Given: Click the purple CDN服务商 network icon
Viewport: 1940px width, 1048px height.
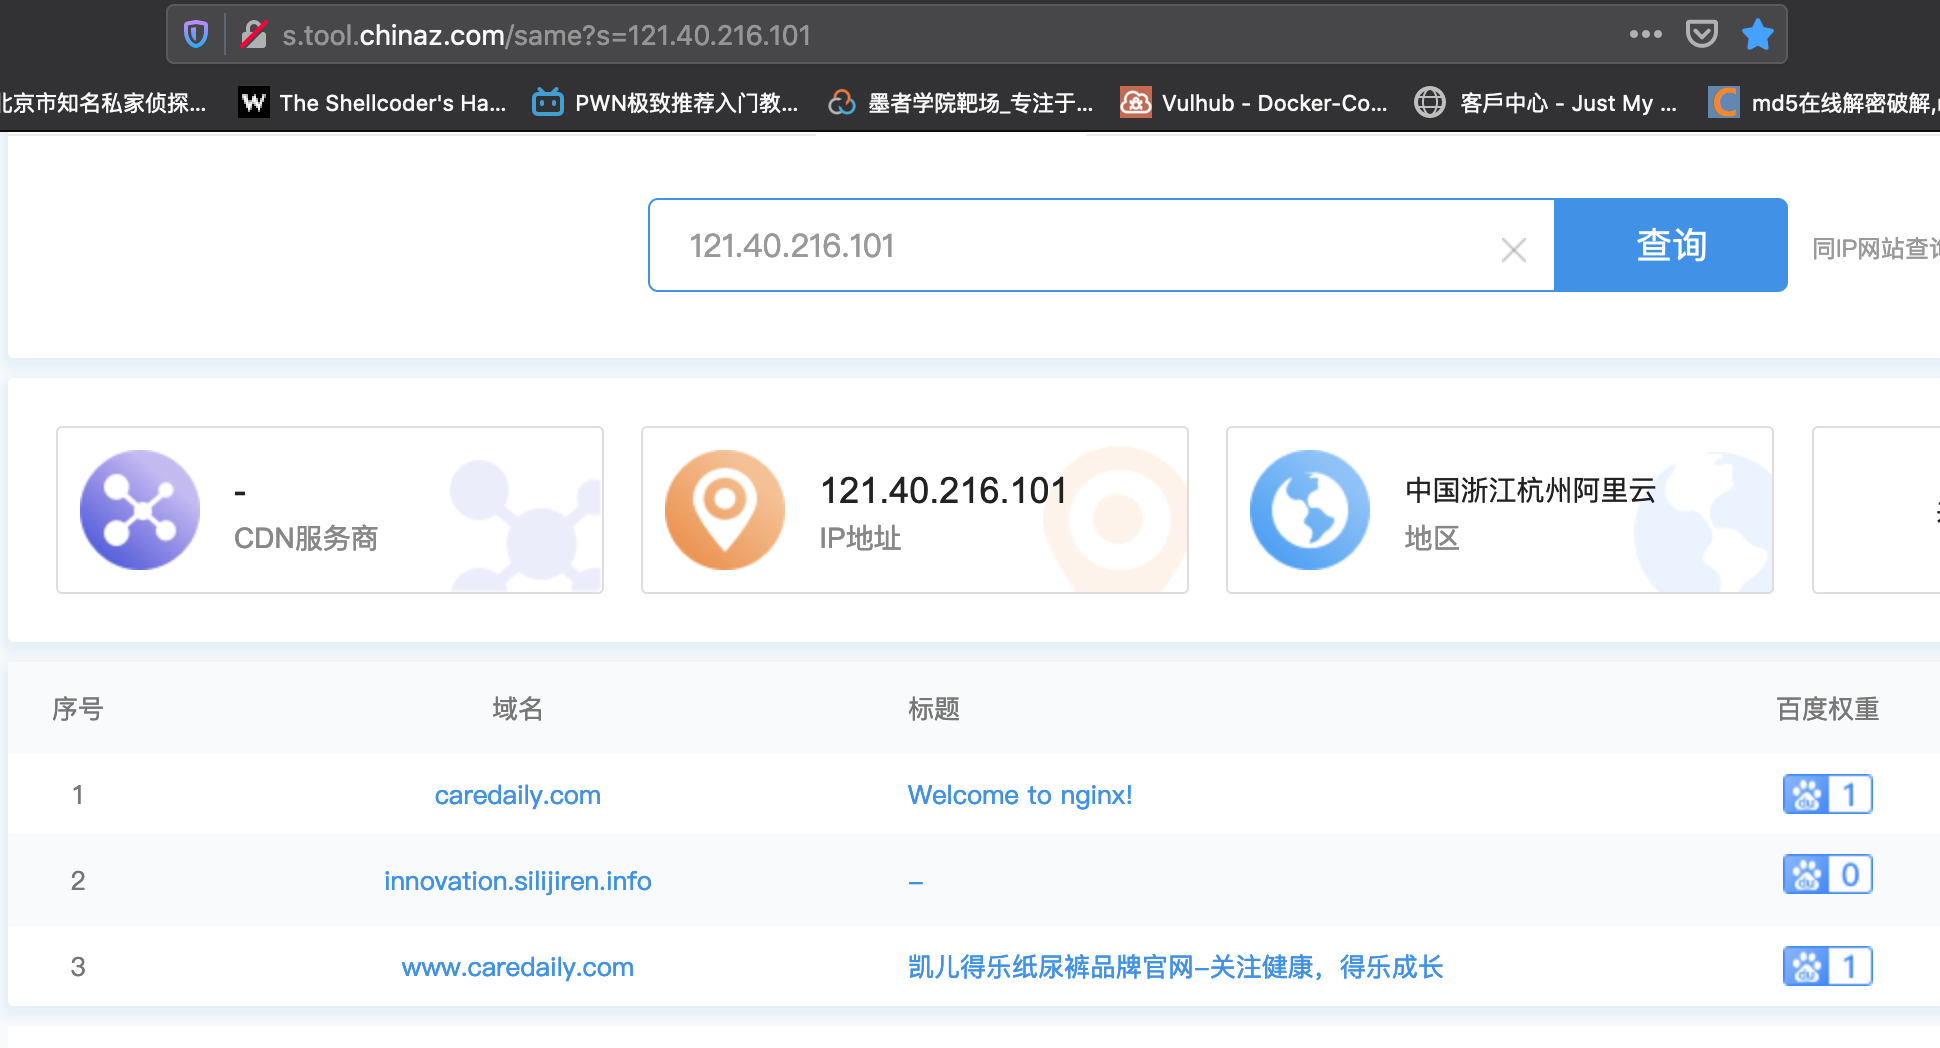Looking at the screenshot, I should point(140,510).
